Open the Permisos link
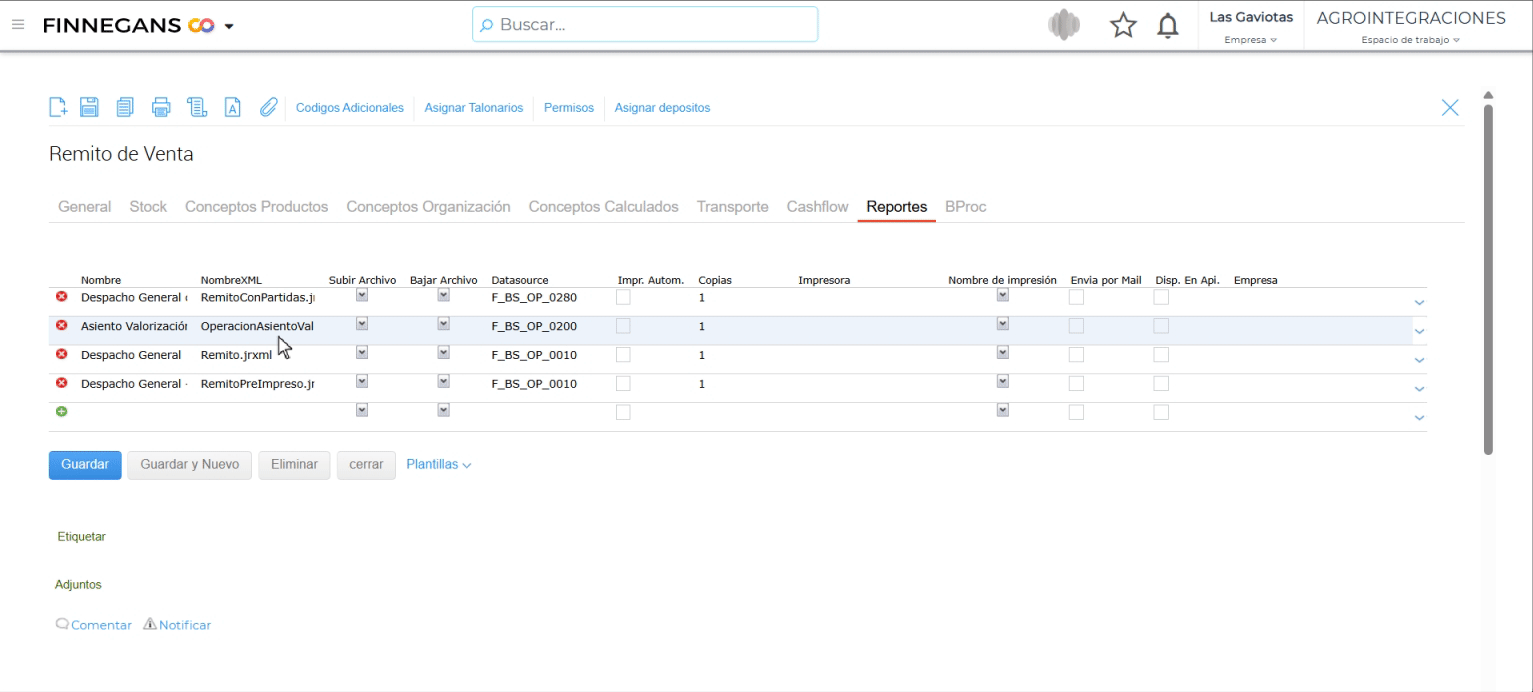 (569, 108)
